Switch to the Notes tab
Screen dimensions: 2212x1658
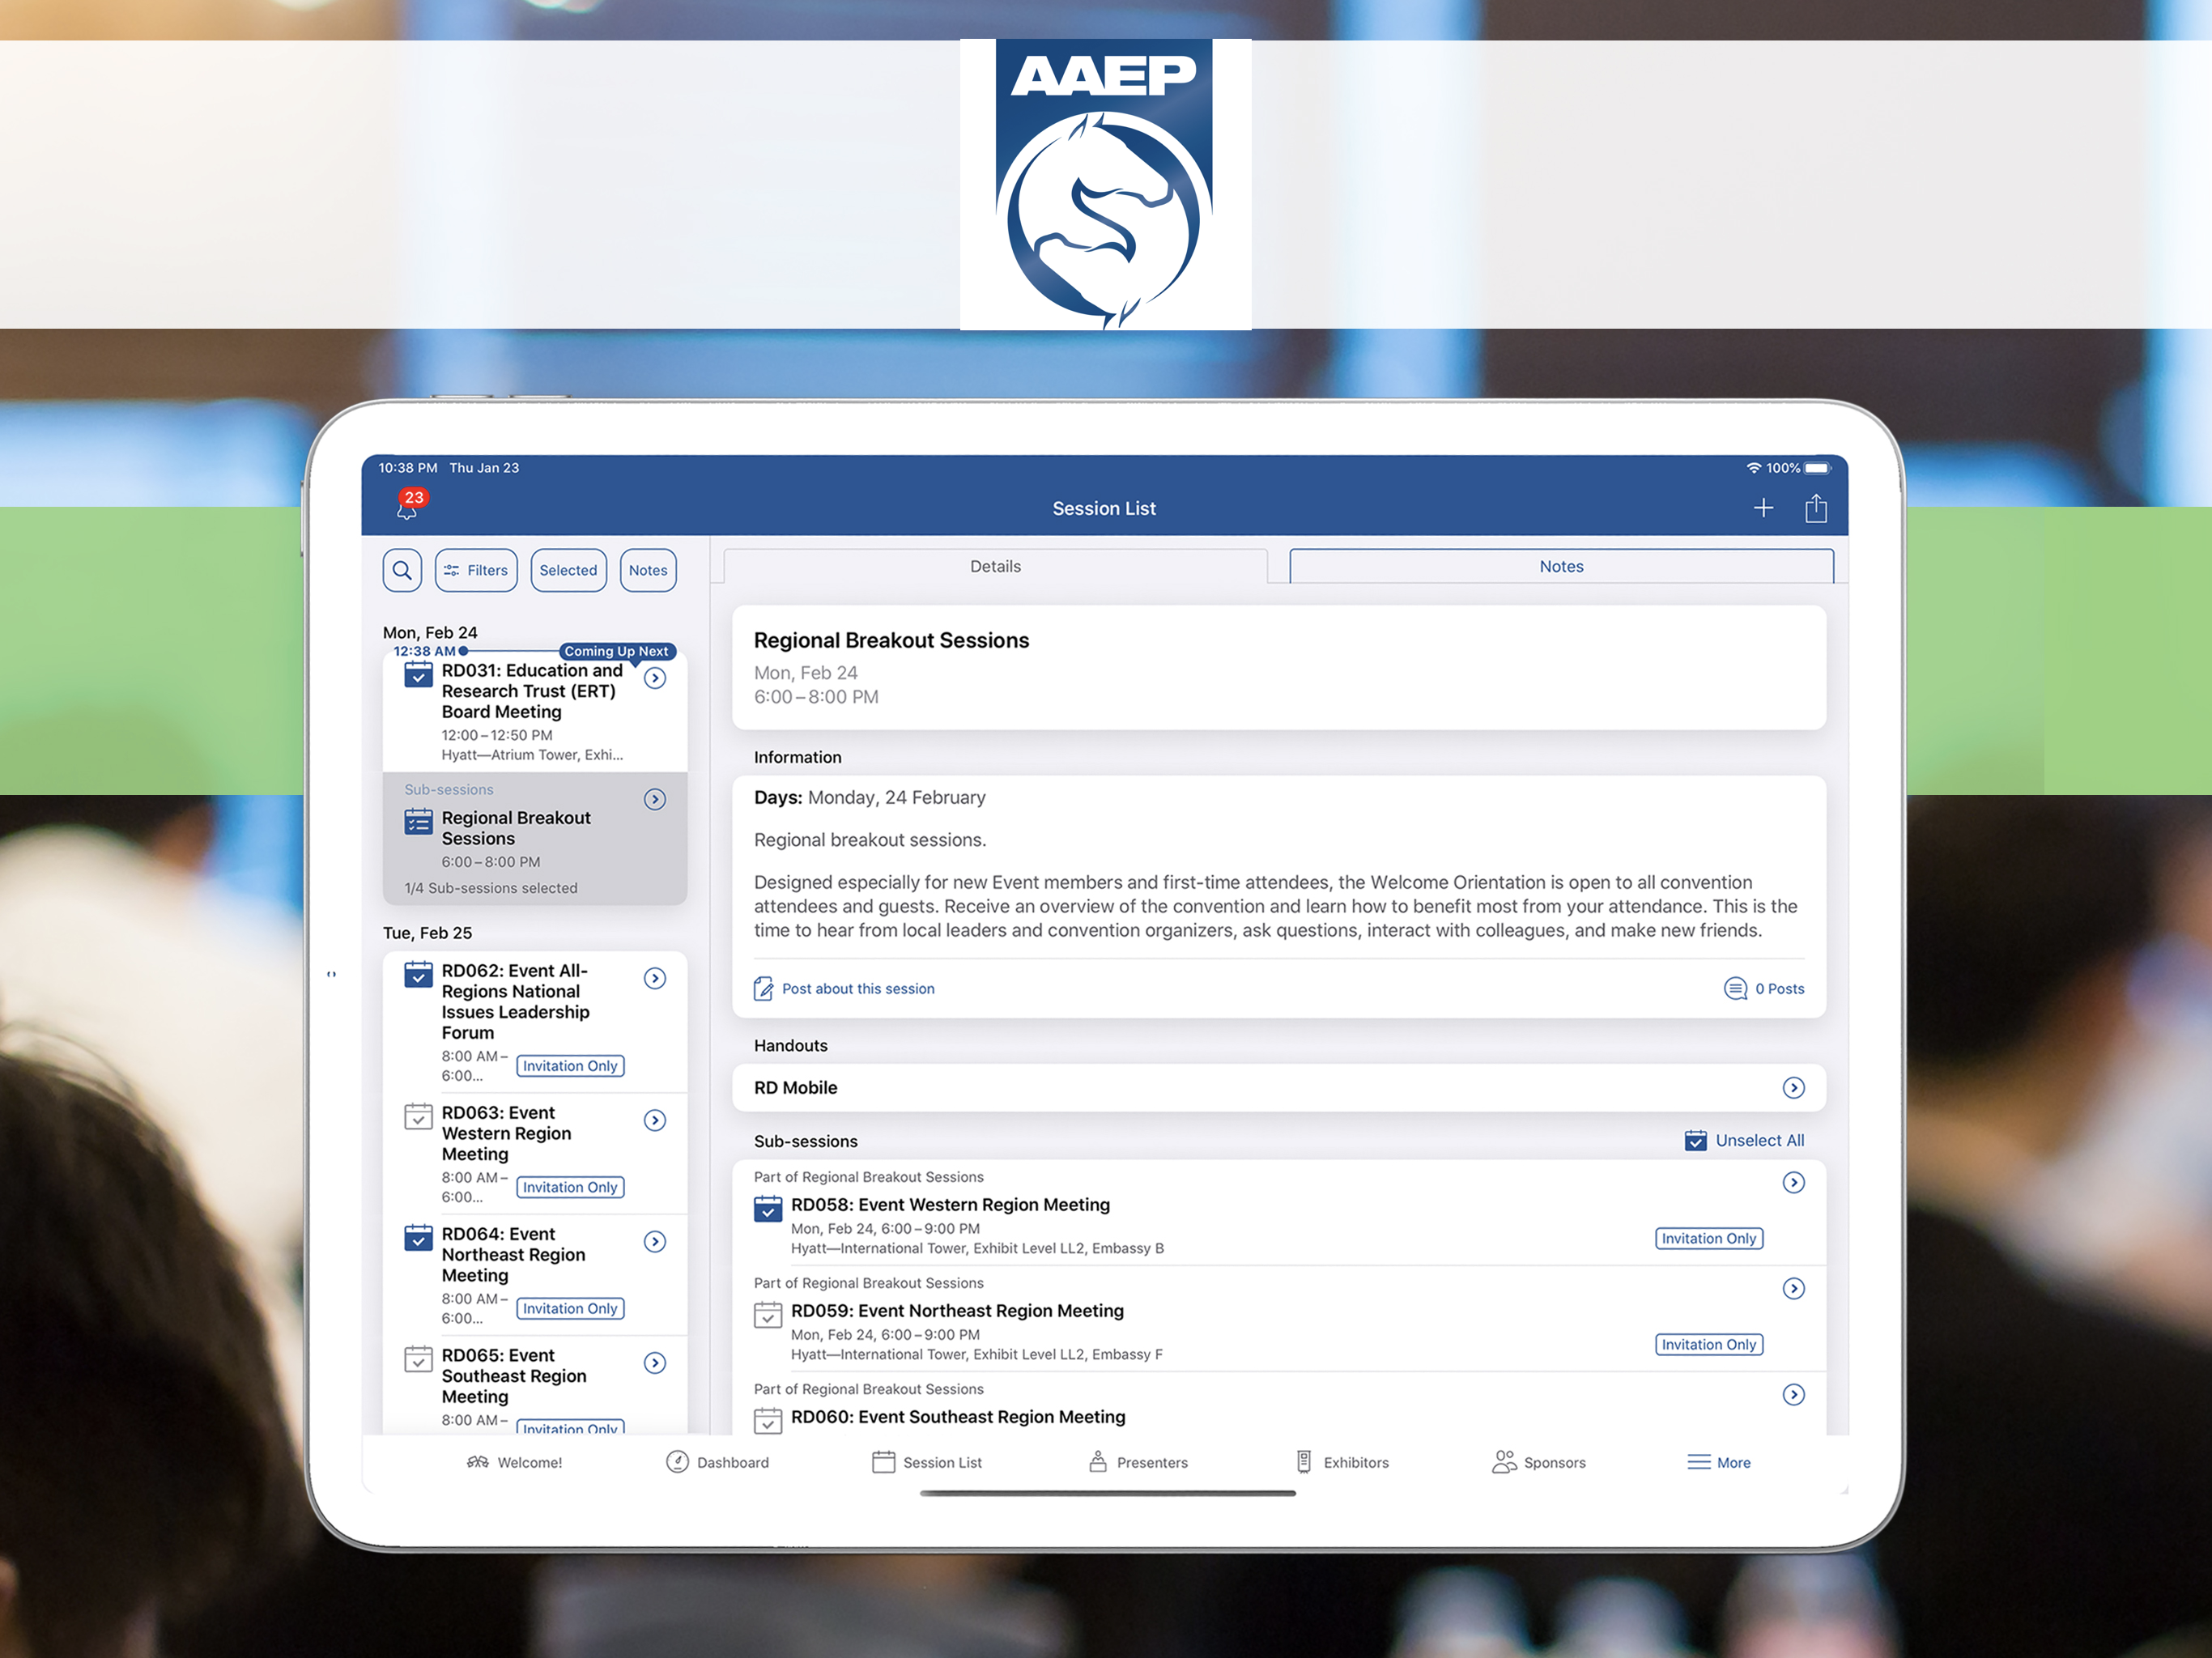click(1560, 566)
